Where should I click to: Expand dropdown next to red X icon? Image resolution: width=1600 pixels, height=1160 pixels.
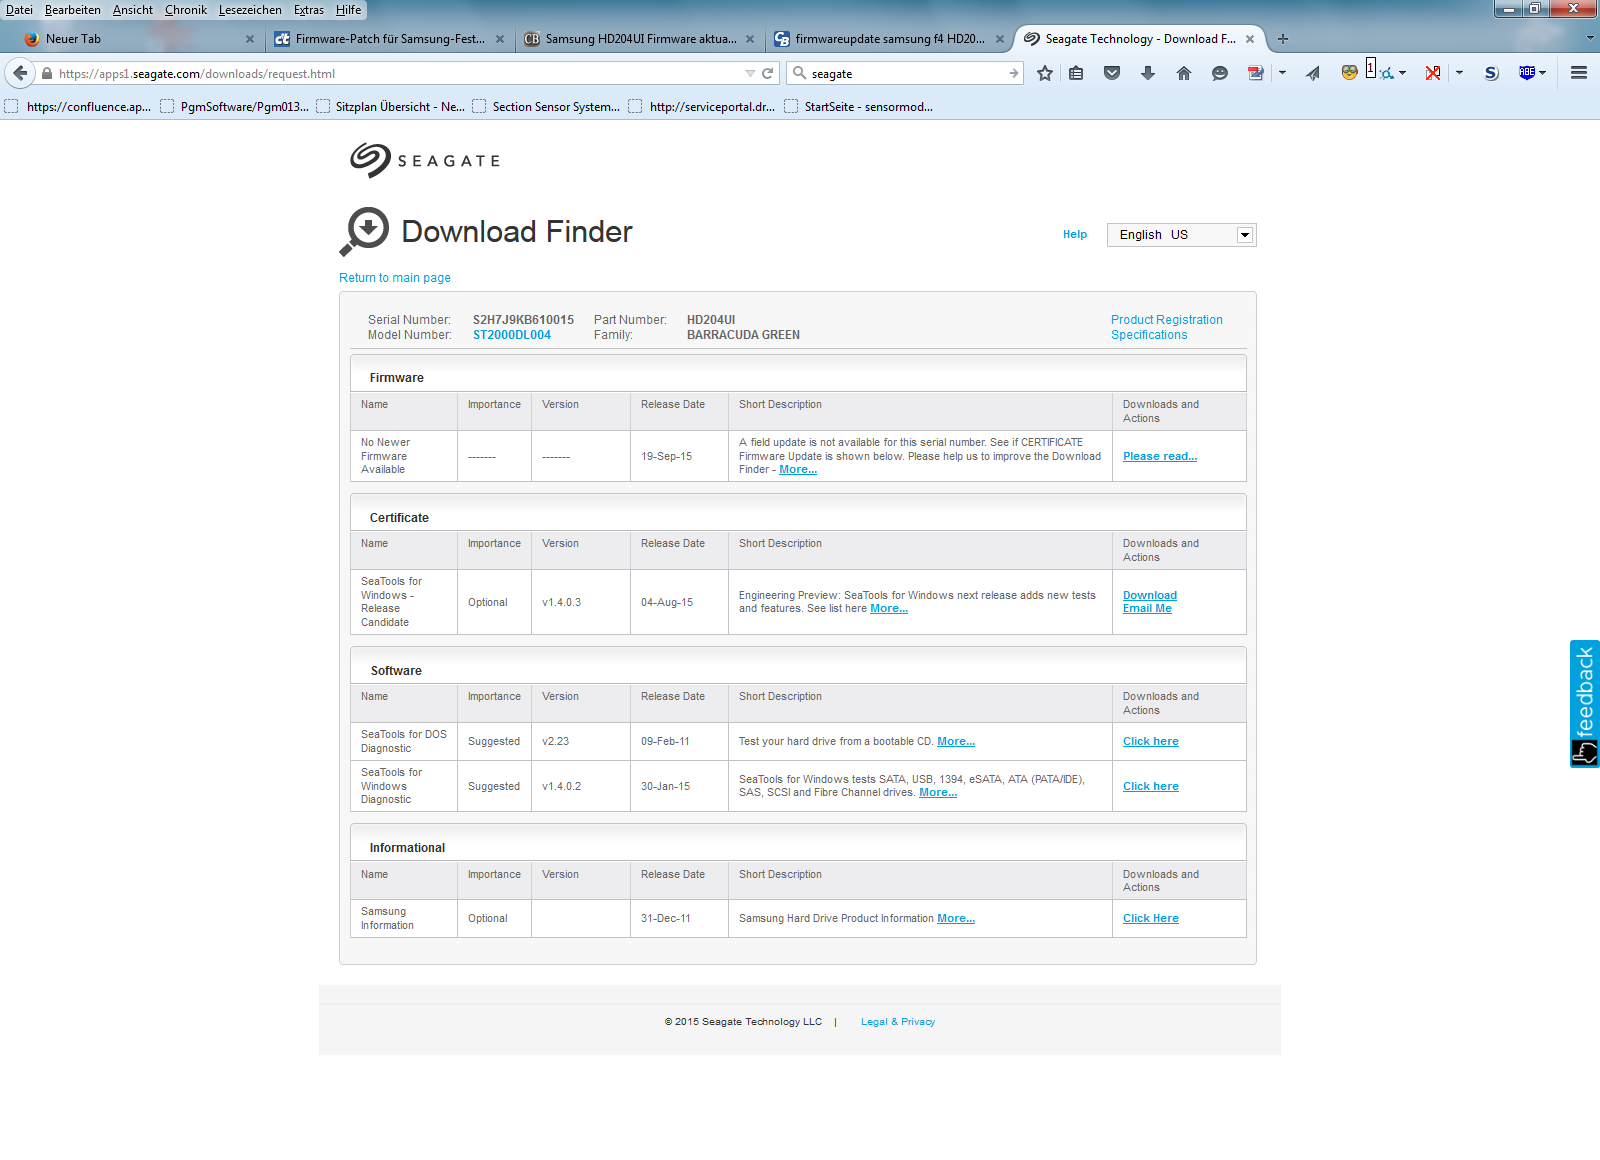tap(1459, 73)
